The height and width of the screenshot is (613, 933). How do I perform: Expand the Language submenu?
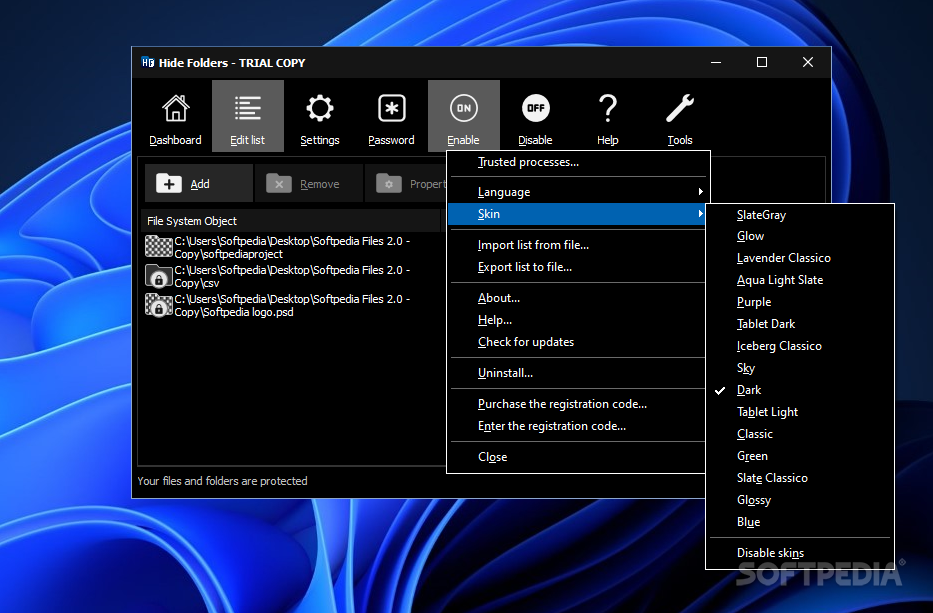[577, 192]
